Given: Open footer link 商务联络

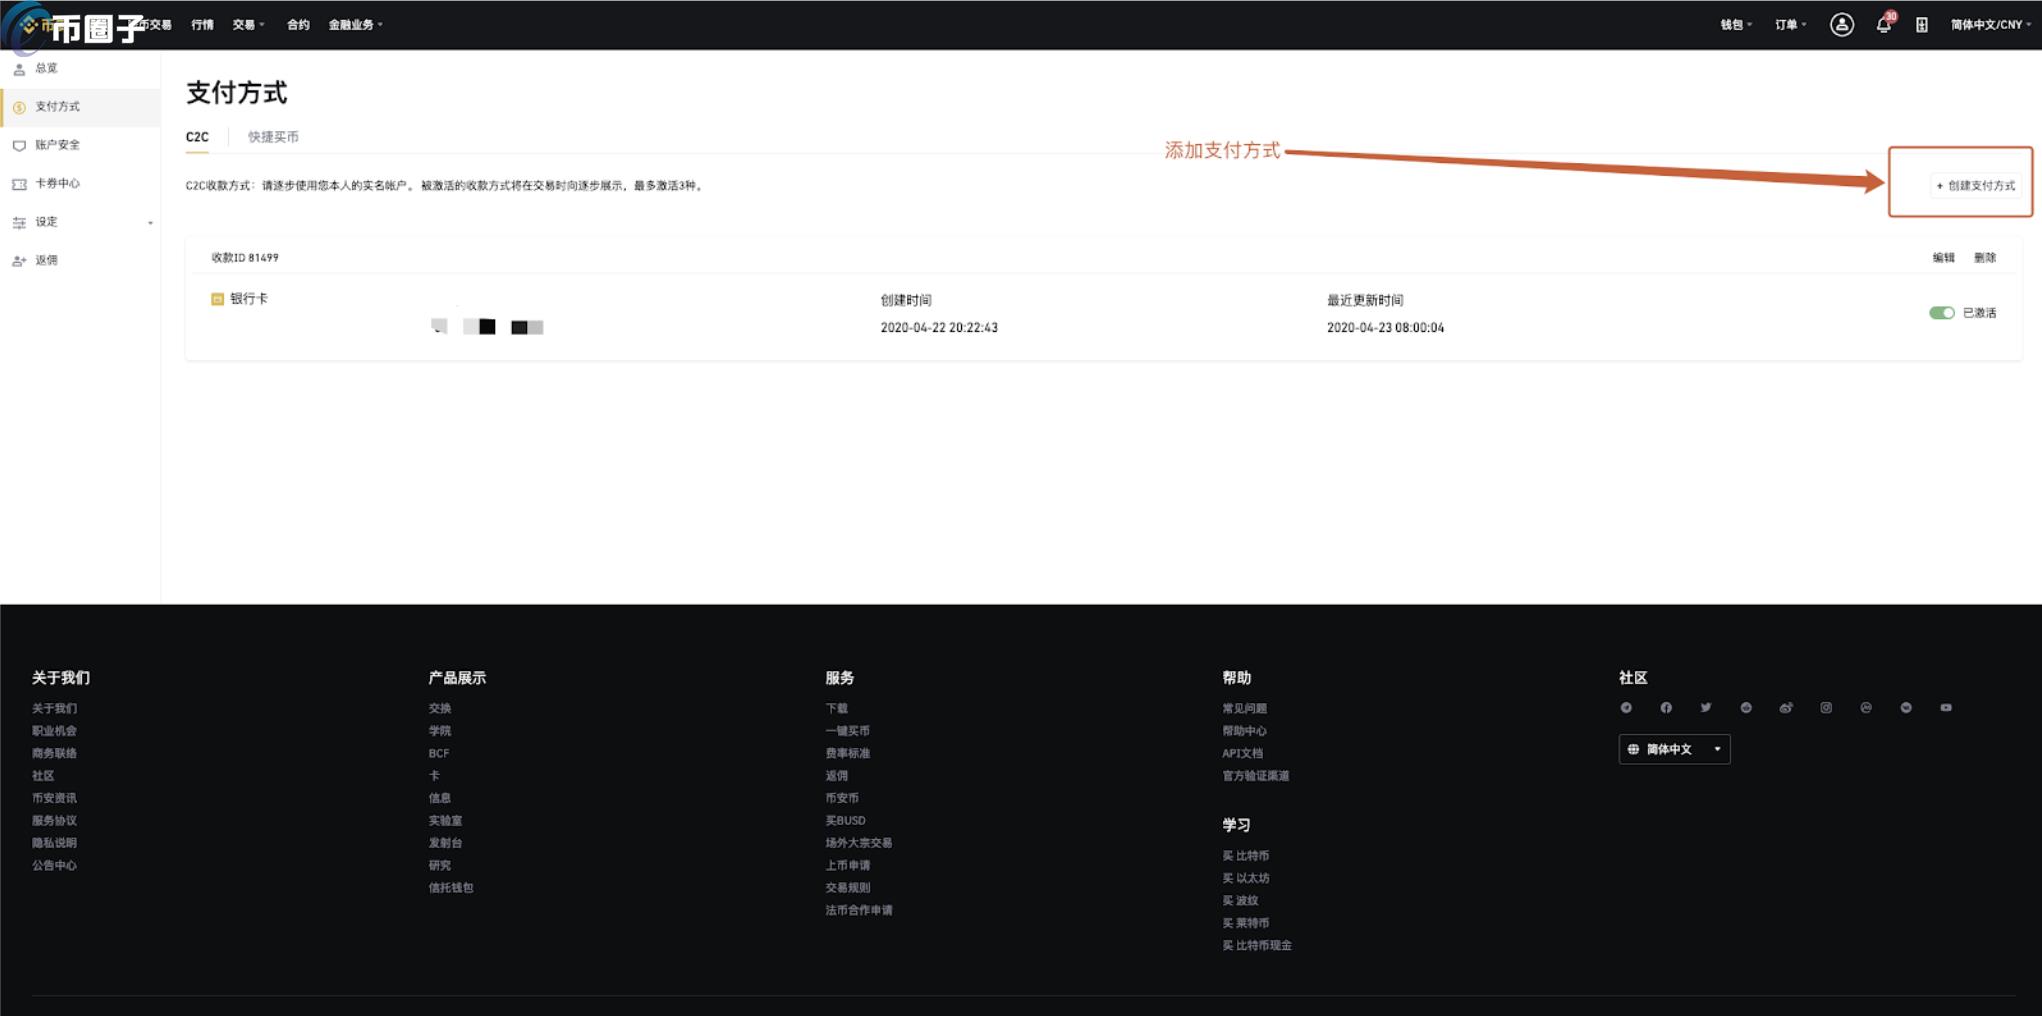Looking at the screenshot, I should (x=54, y=753).
